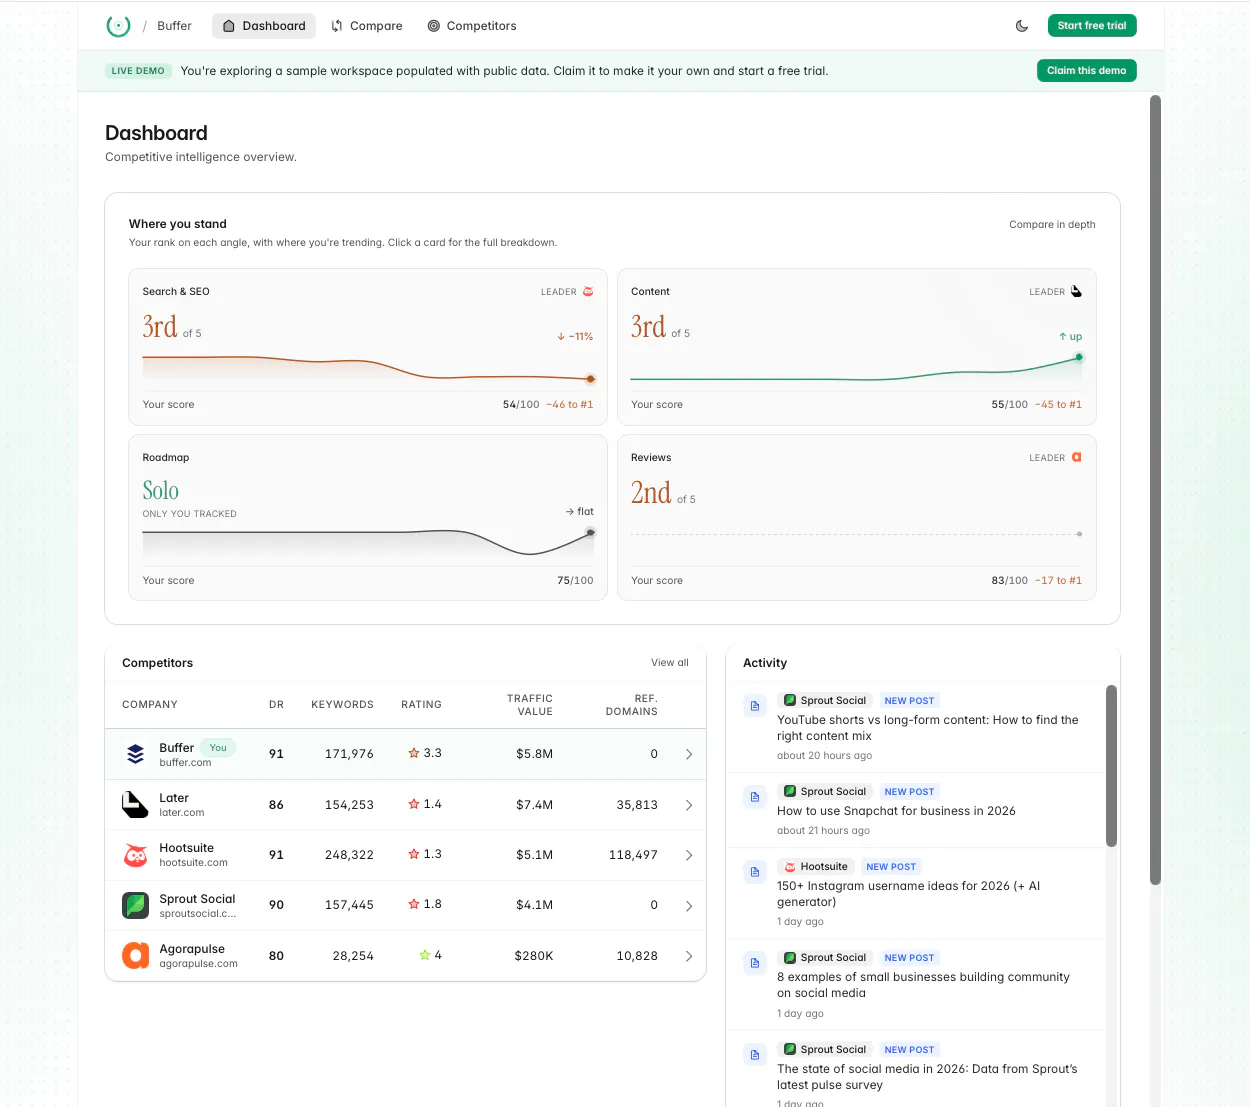Expand the Later row chevron
Viewport: 1250px width, 1107px height.
click(689, 805)
